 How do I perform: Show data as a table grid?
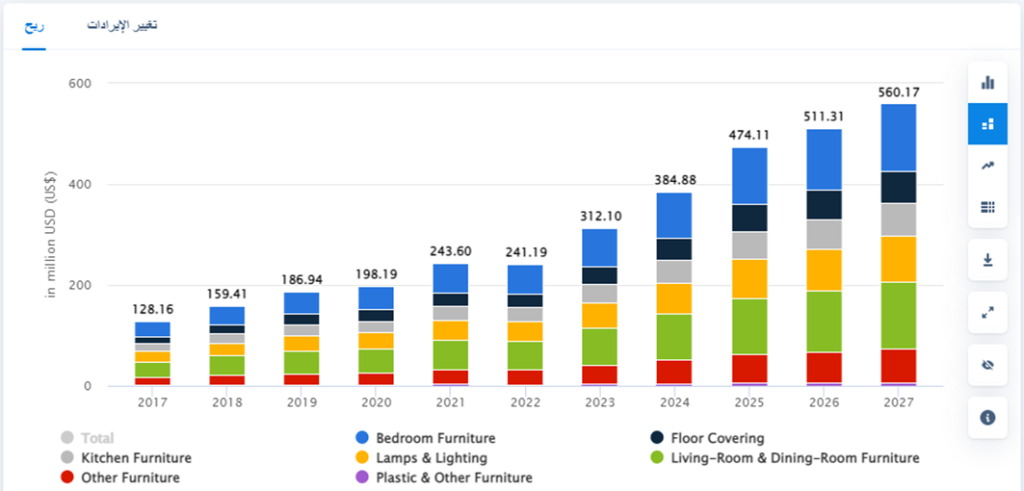(987, 207)
